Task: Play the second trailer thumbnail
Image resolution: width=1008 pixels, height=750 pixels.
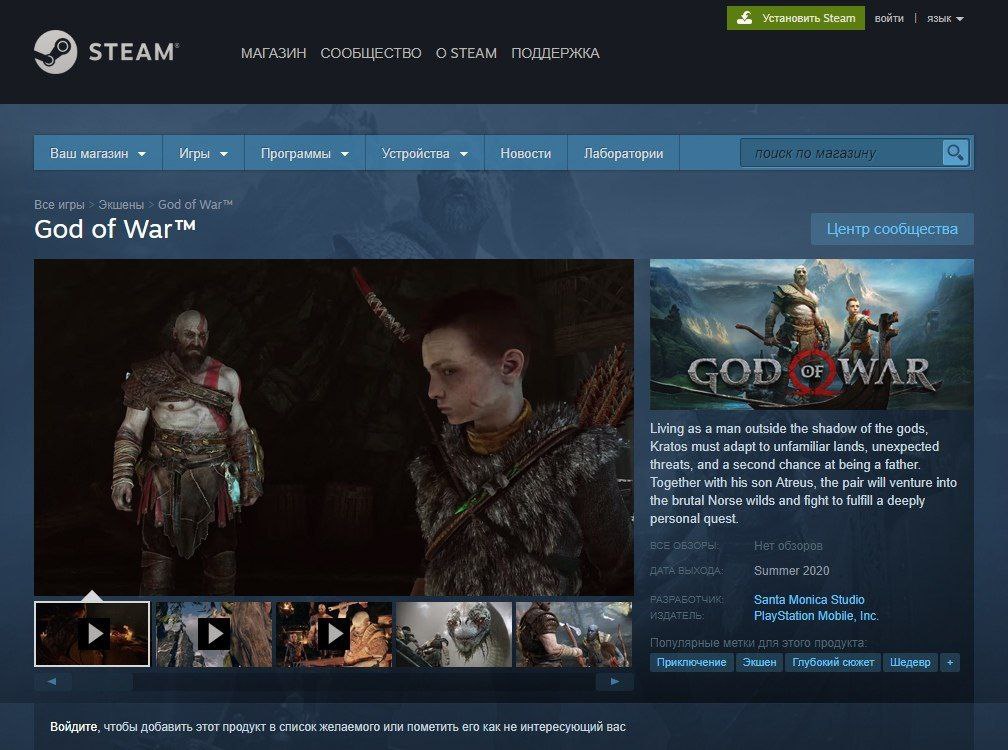Action: pyautogui.click(x=213, y=634)
